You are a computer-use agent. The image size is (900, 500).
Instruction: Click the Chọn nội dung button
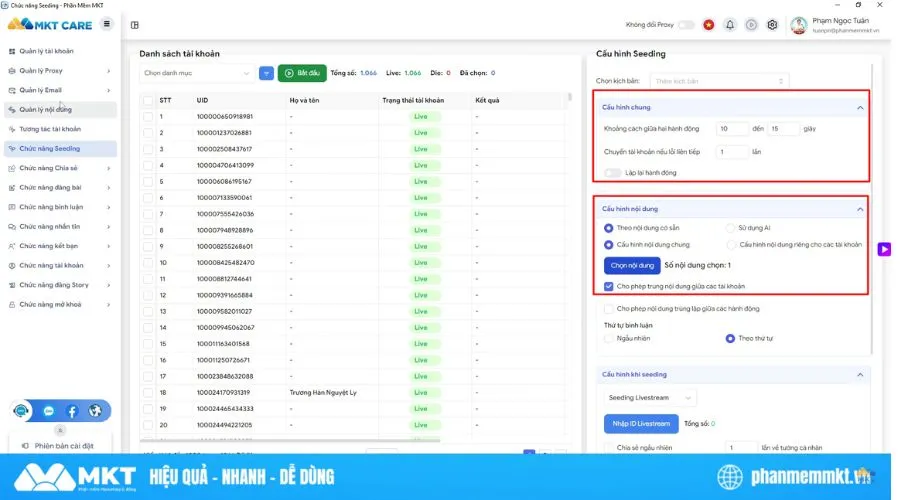tap(632, 265)
